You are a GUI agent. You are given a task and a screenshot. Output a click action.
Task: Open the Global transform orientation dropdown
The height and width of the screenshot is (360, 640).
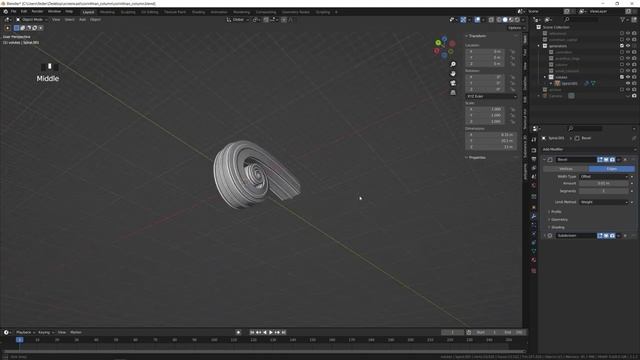(x=238, y=20)
